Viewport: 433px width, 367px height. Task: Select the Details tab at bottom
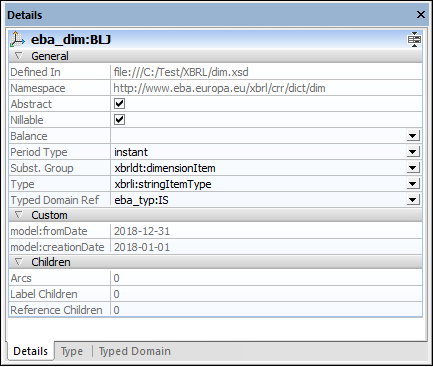[30, 351]
